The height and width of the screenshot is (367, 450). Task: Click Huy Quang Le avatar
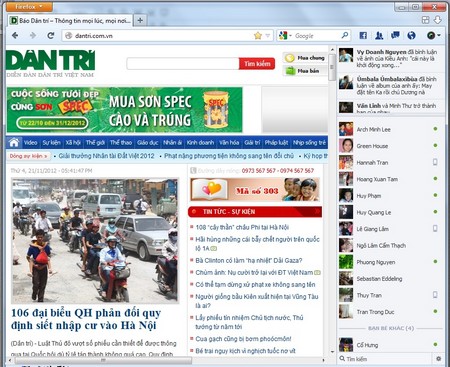point(346,212)
